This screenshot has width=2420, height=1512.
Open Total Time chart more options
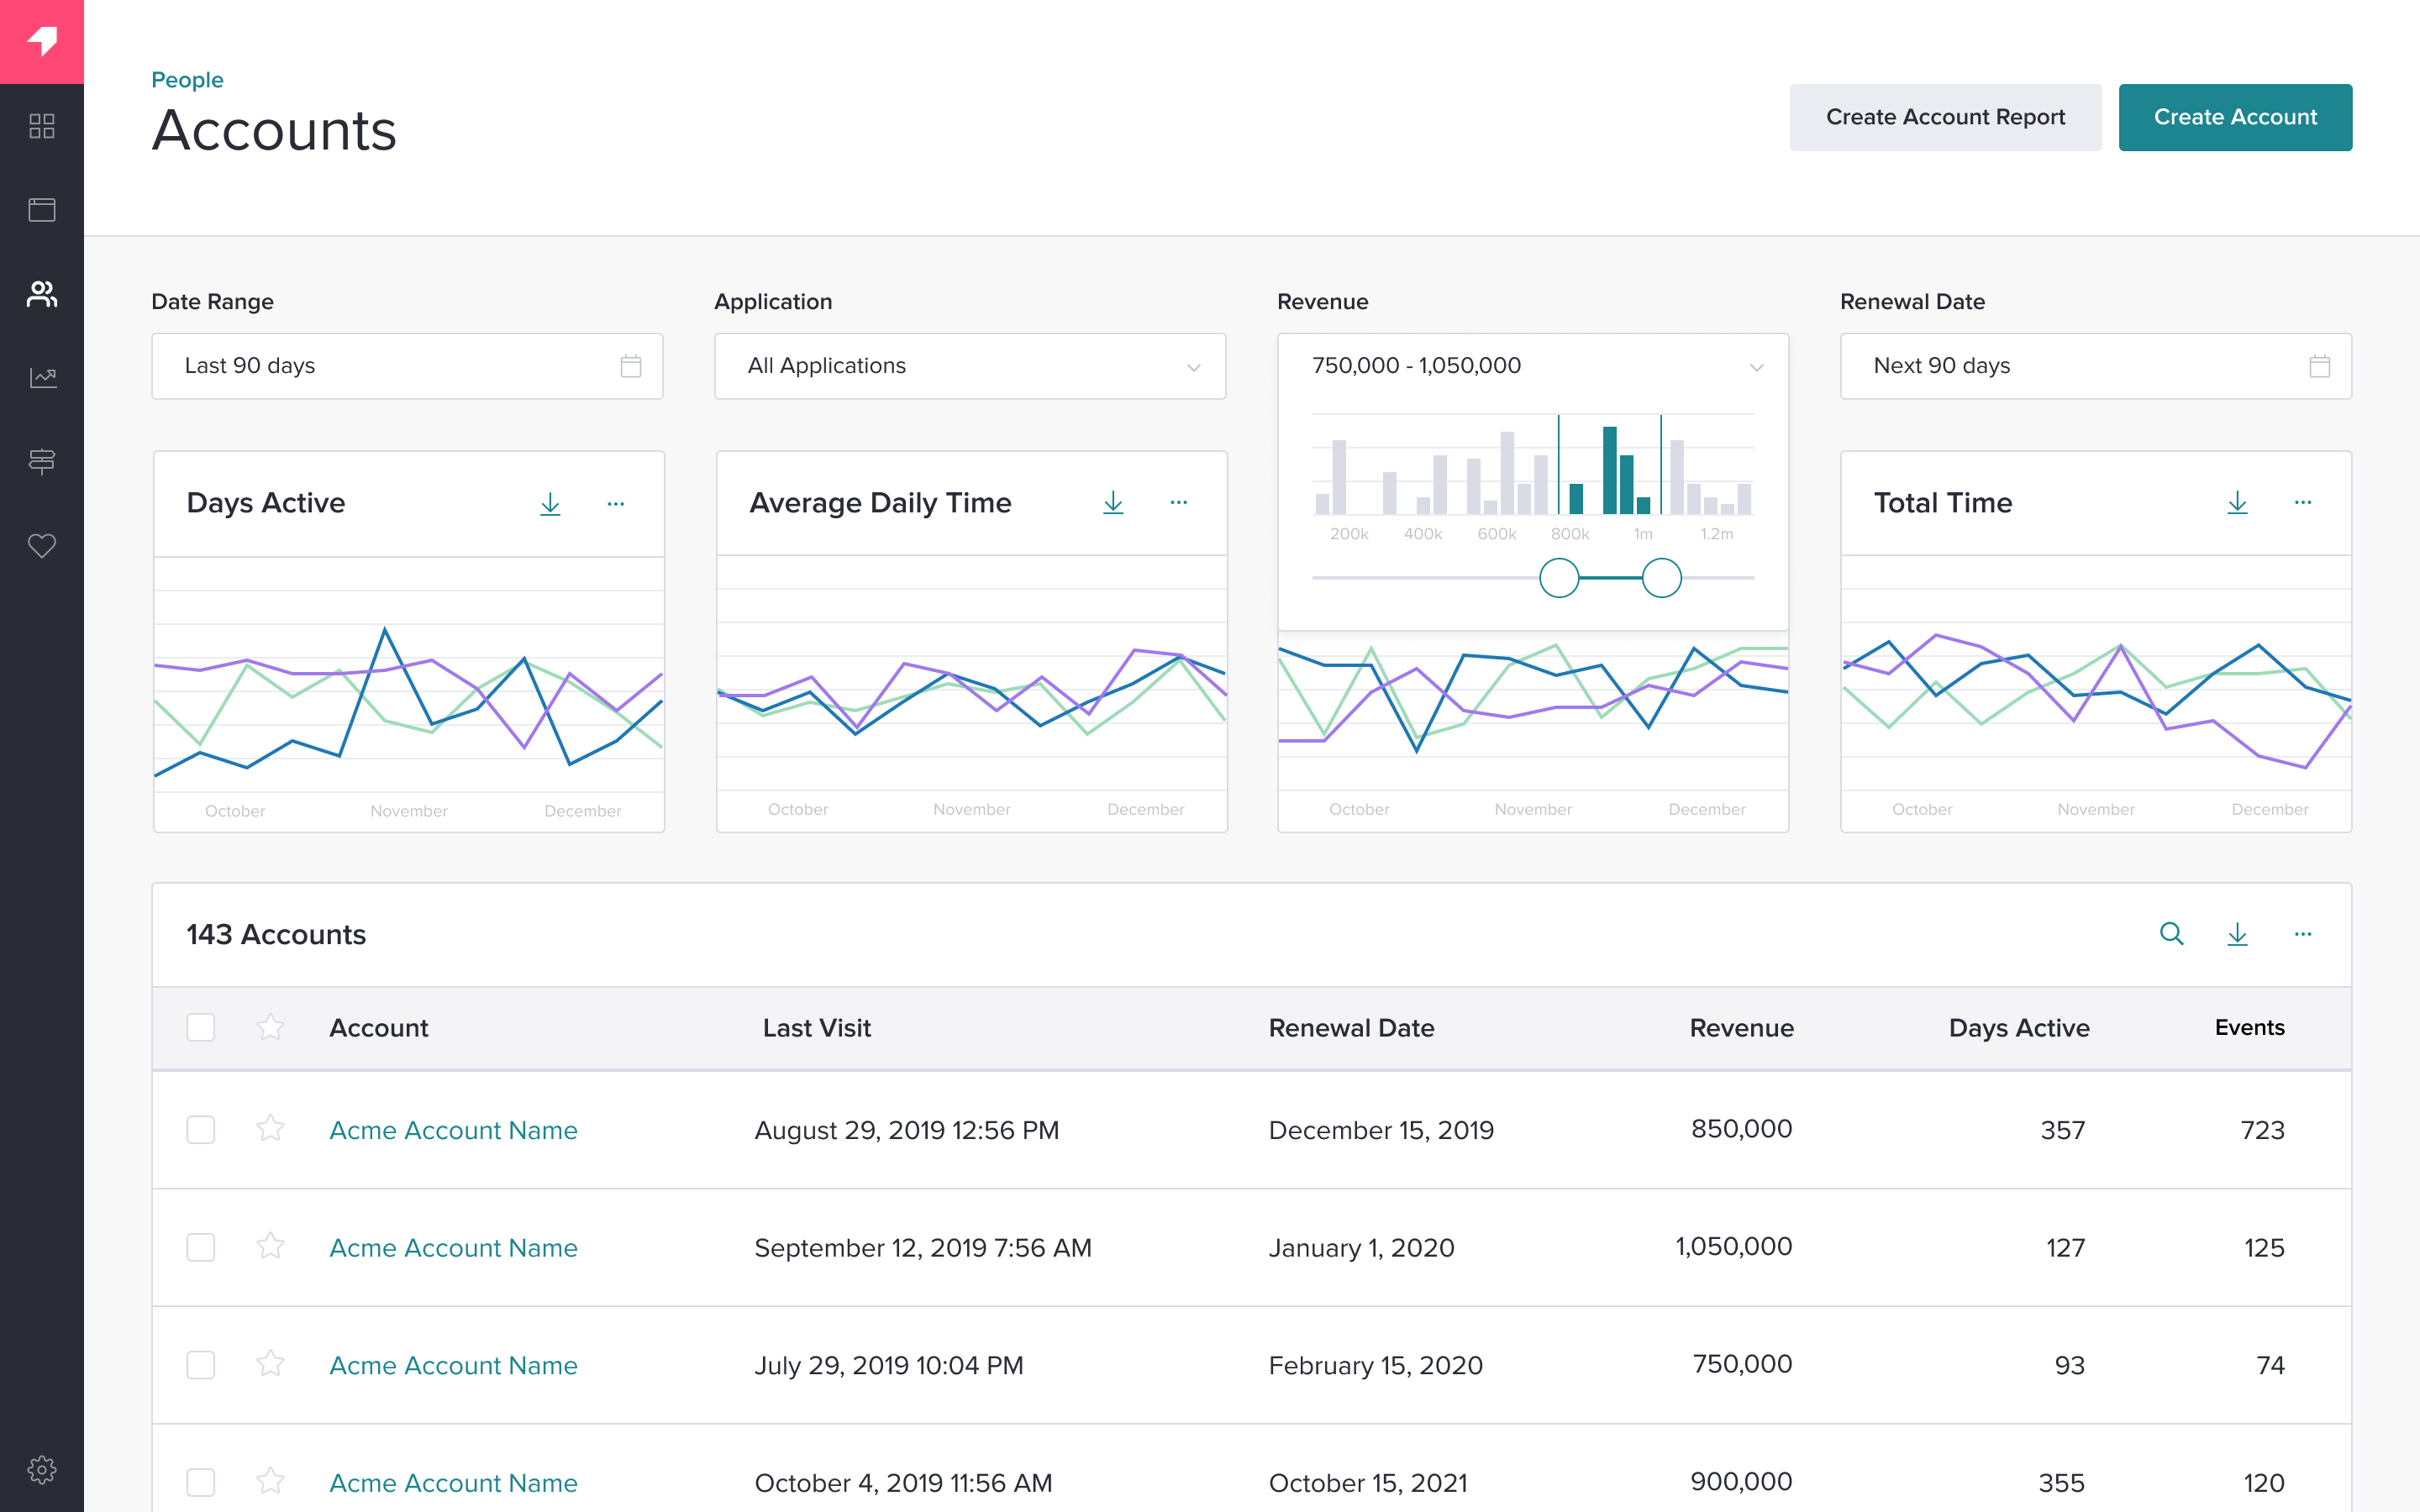(x=2303, y=503)
